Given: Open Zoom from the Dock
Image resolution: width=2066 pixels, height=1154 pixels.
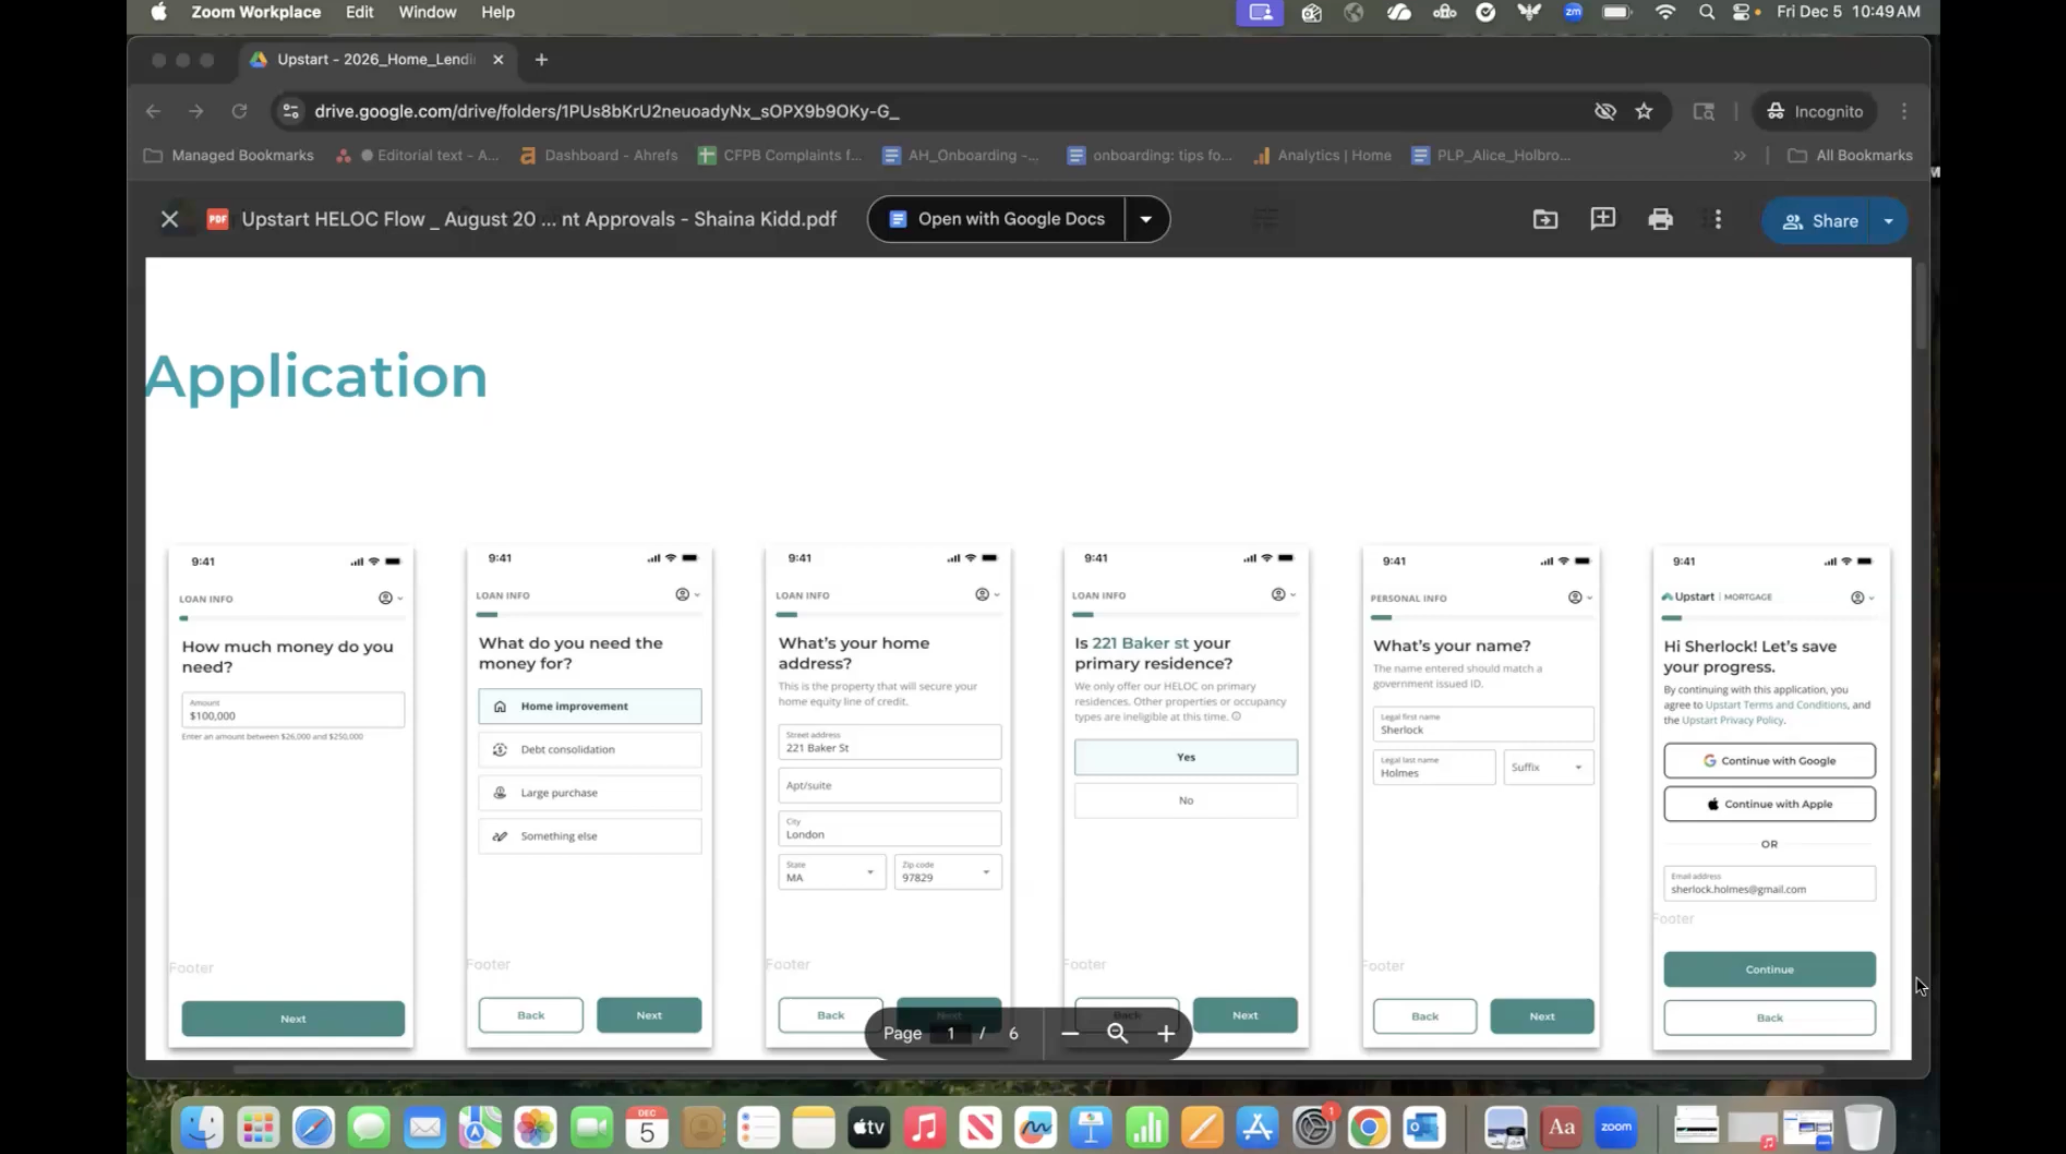Looking at the screenshot, I should pos(1616,1127).
